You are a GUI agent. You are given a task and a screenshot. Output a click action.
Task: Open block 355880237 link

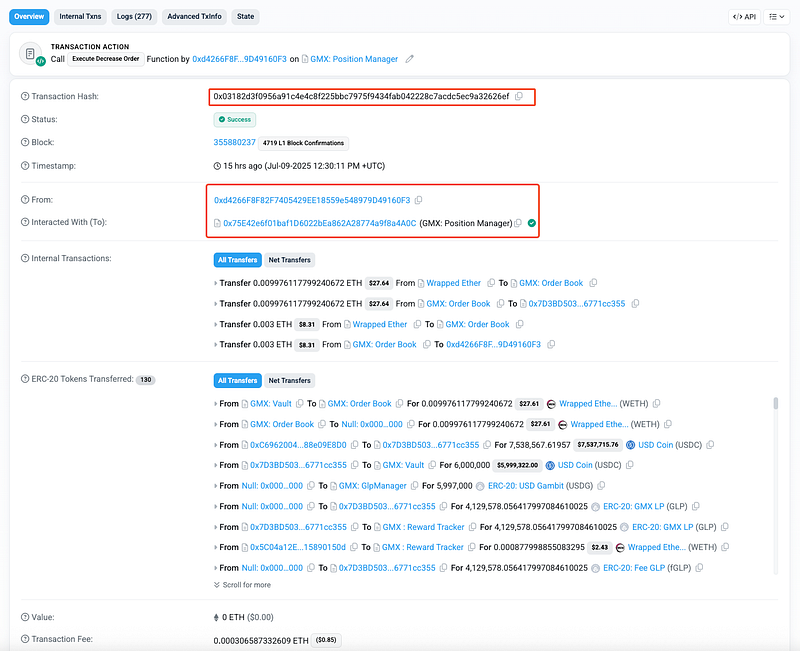234,143
